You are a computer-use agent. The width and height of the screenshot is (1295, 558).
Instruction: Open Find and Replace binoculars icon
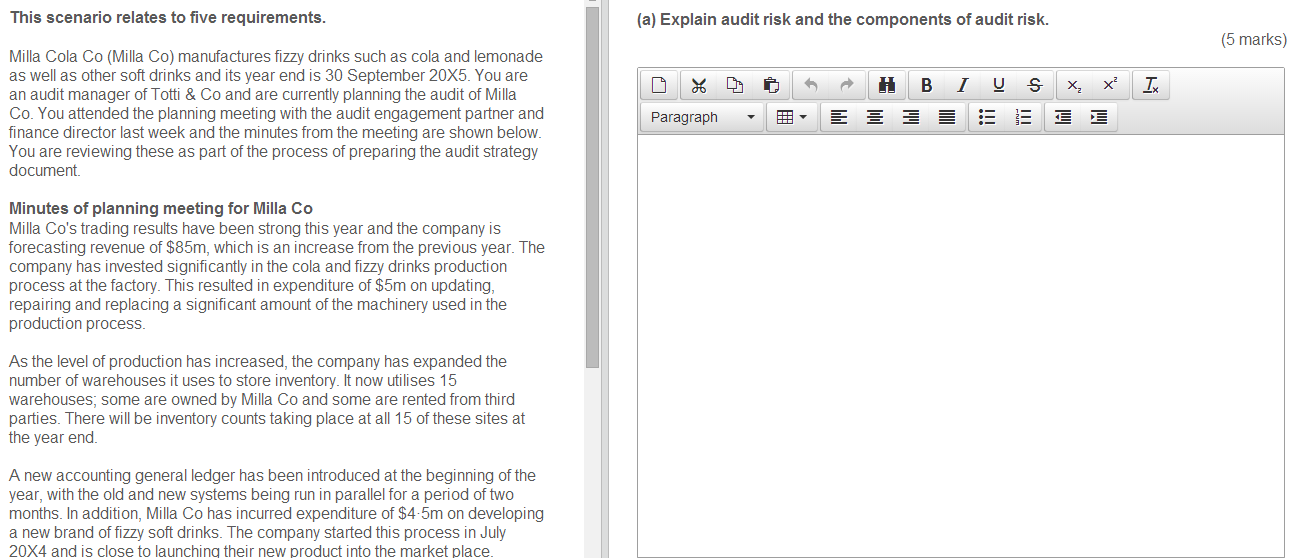pyautogui.click(x=887, y=86)
